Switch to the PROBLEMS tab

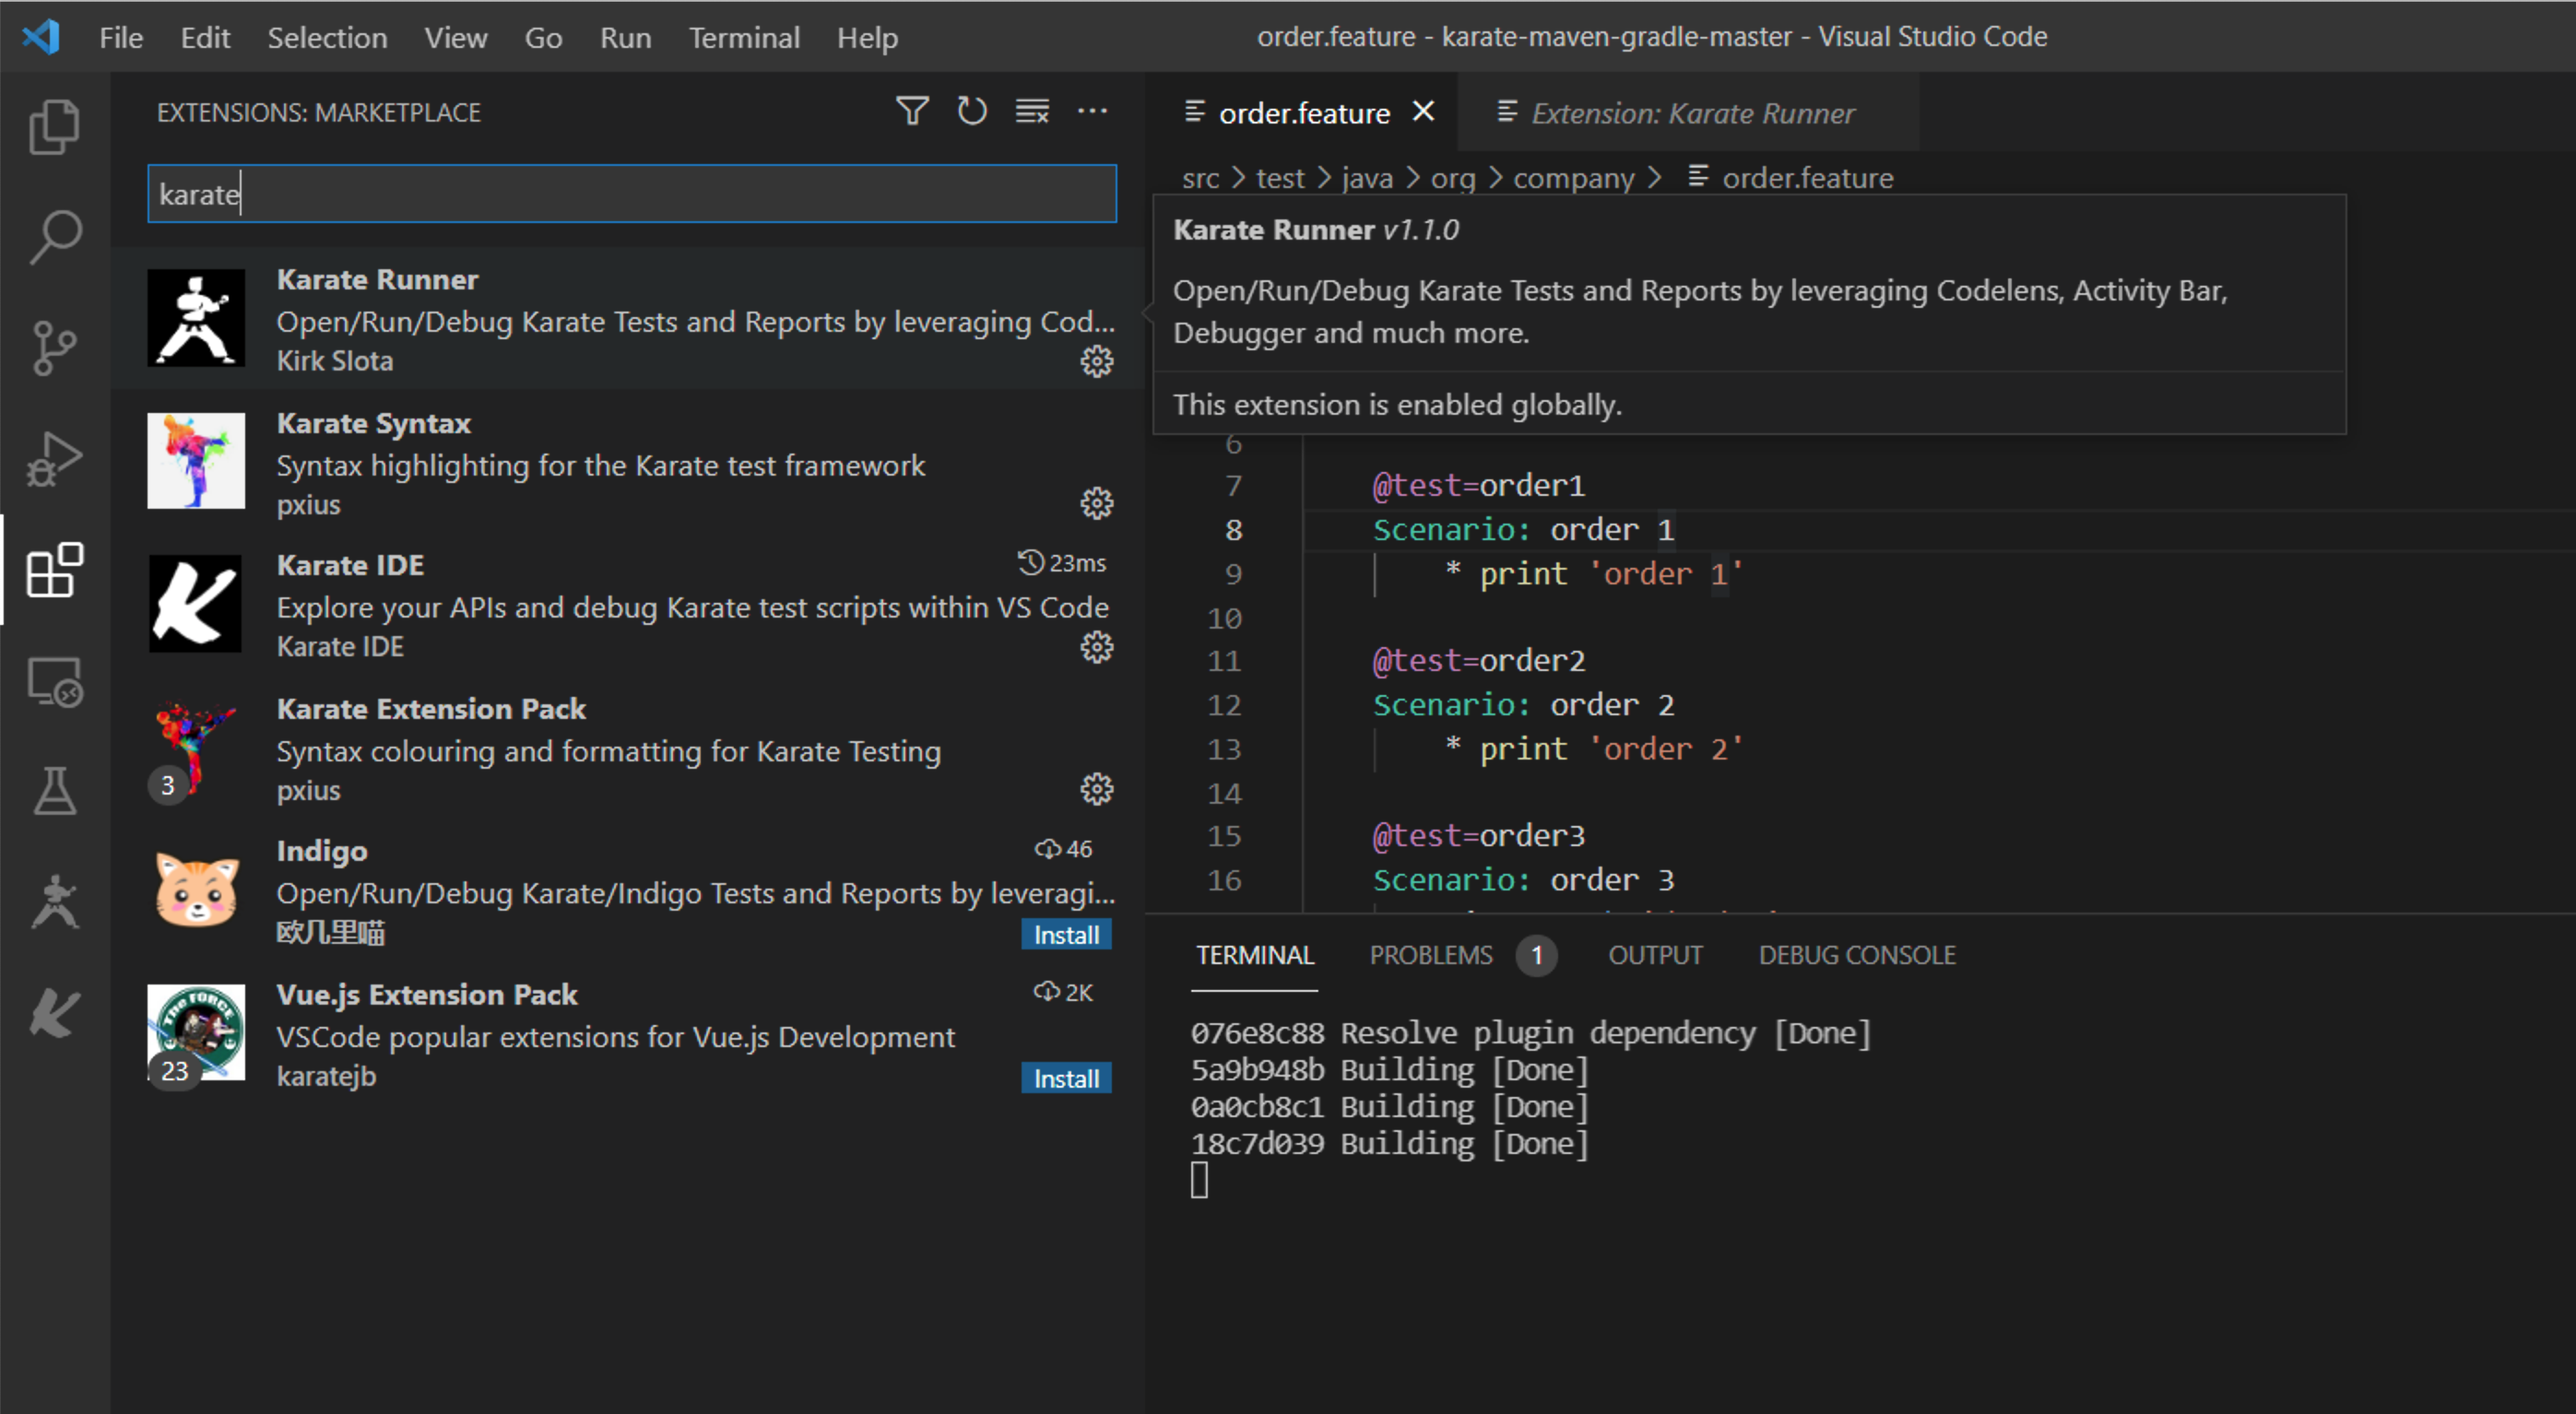coord(1431,955)
